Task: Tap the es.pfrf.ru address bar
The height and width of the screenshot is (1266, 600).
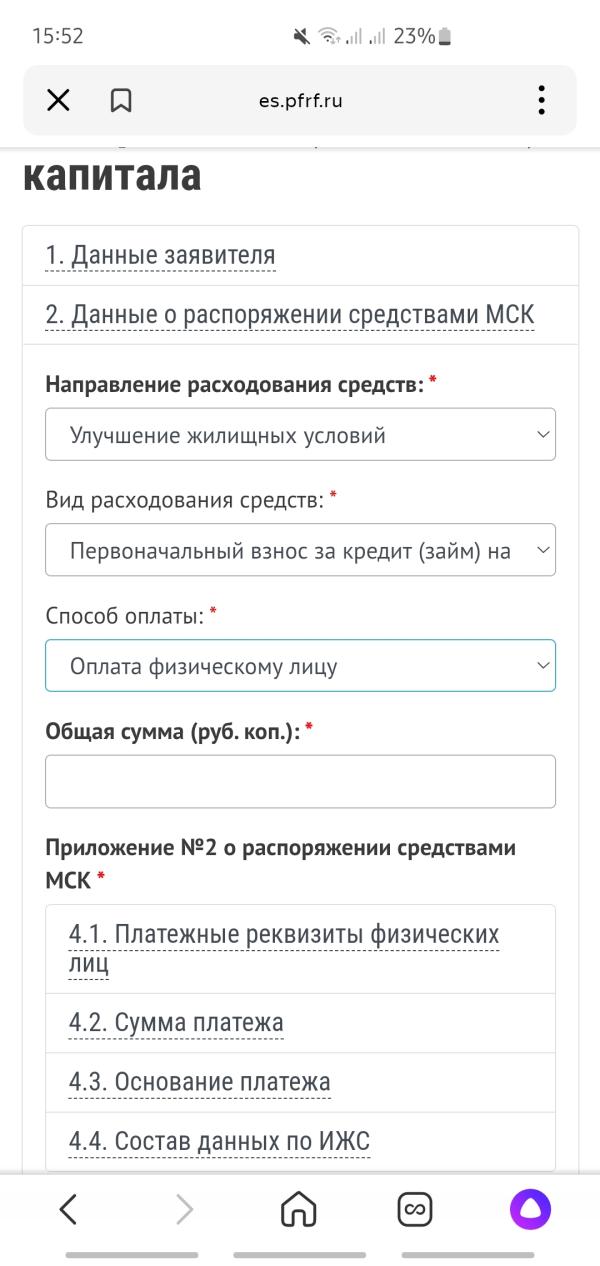Action: click(300, 100)
